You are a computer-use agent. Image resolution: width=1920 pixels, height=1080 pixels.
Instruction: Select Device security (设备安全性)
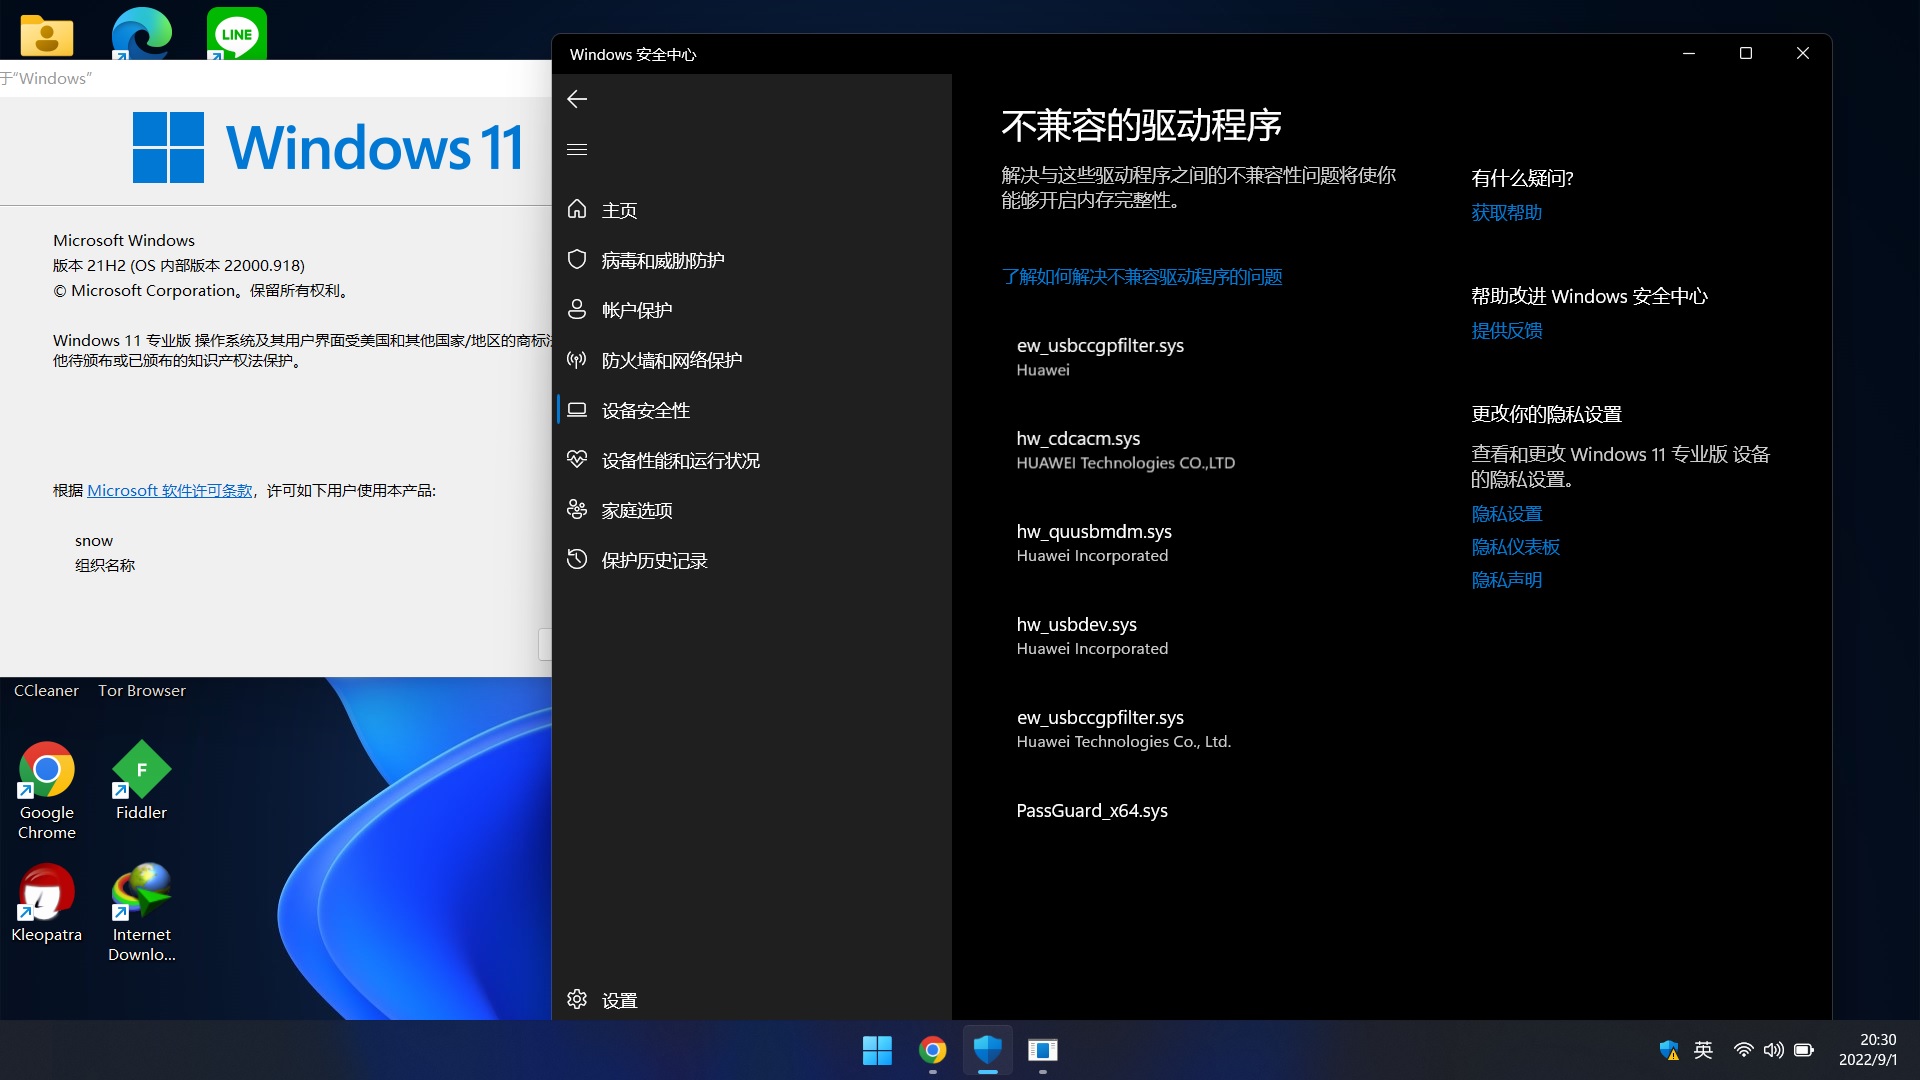tap(752, 410)
